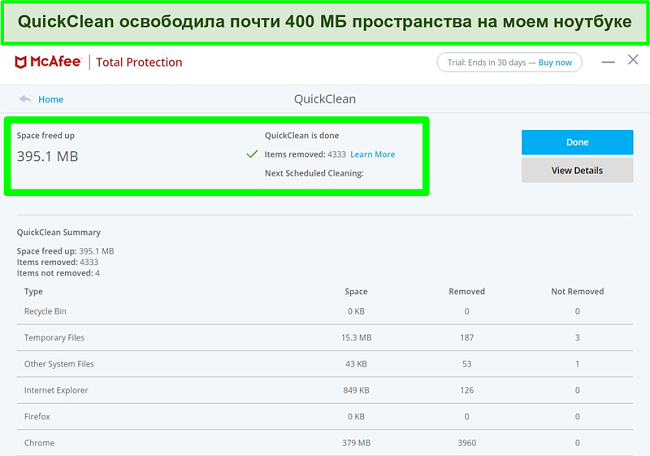The image size is (650, 456).
Task: Select the Firefox row label
Action: [x=37, y=417]
